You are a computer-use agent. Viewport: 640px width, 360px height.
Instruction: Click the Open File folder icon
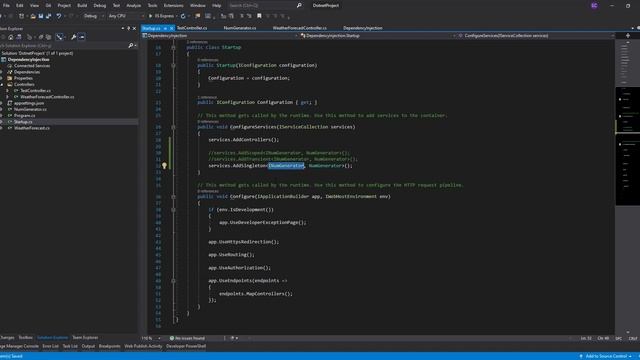pyautogui.click(x=33, y=16)
